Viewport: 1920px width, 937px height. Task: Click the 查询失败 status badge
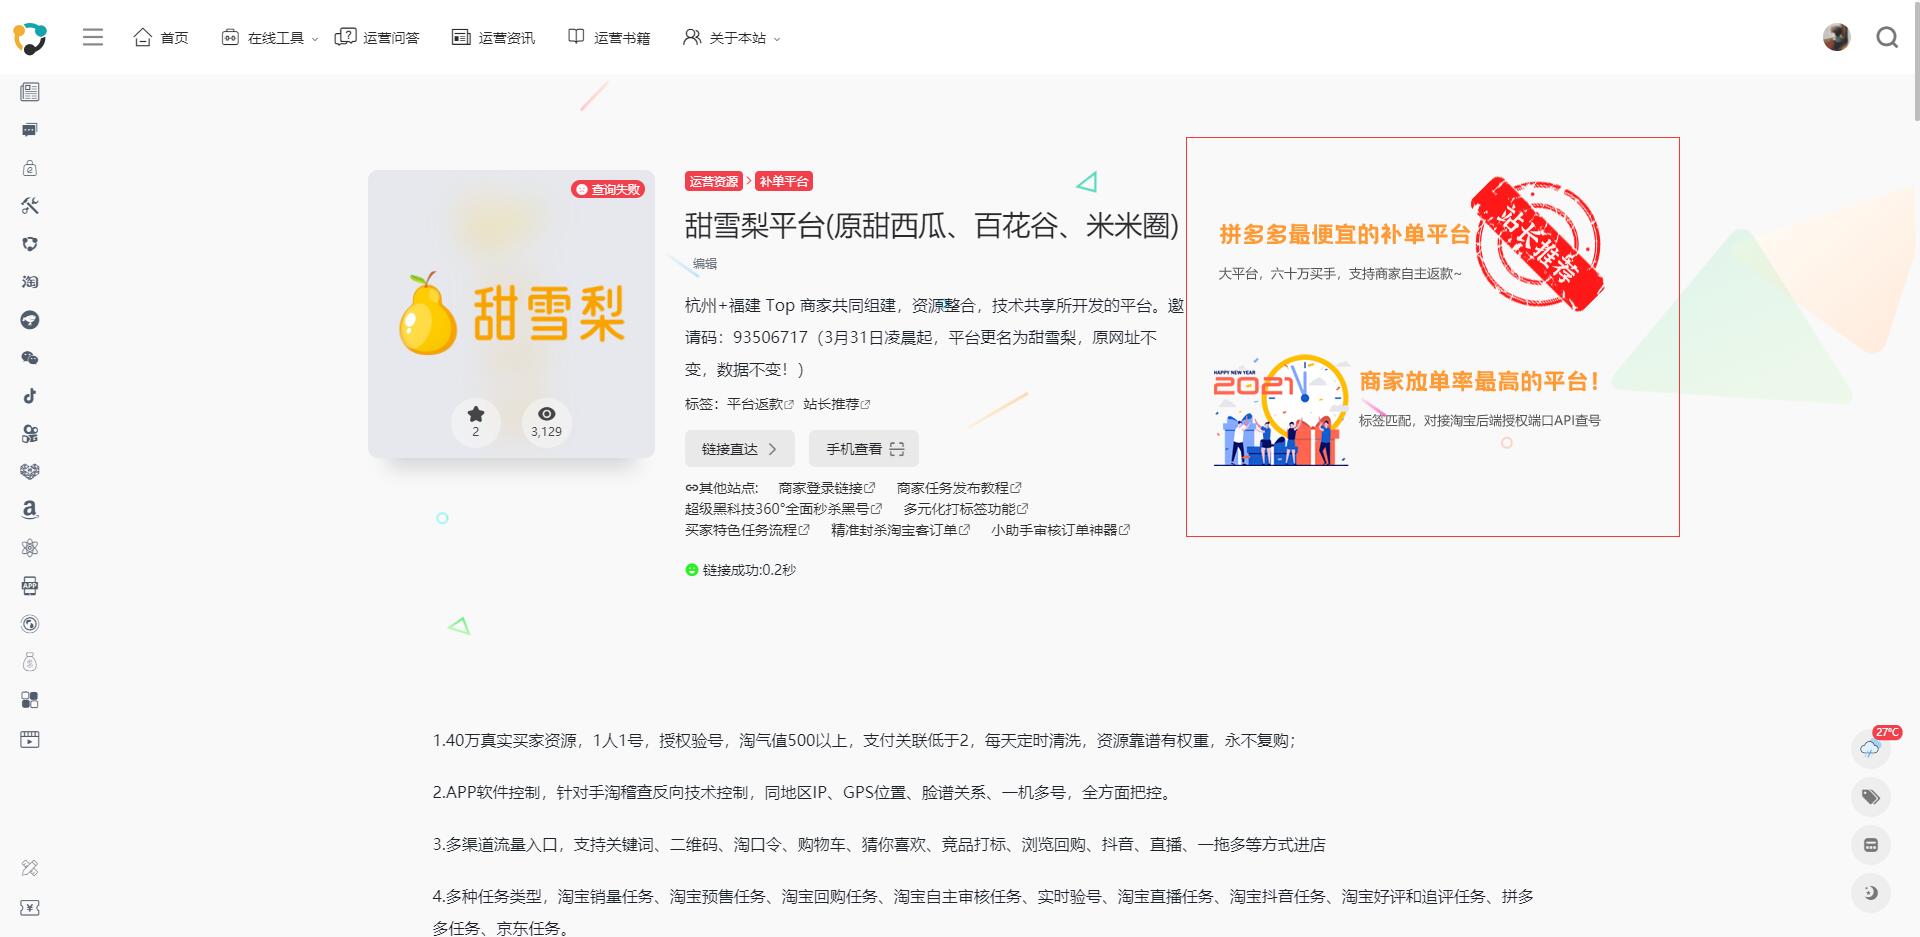608,189
